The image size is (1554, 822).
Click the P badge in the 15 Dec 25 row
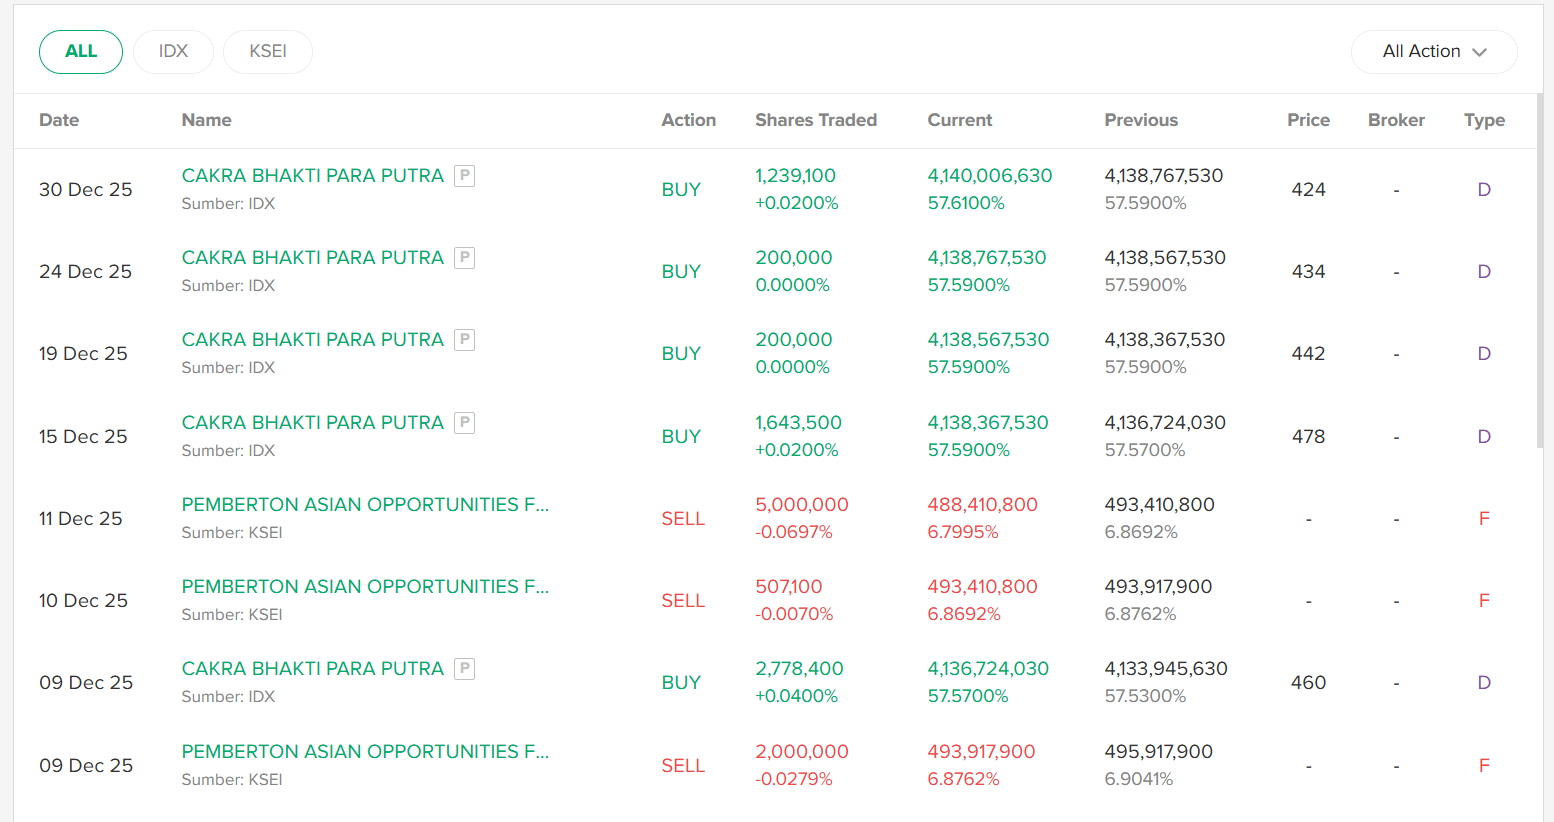pyautogui.click(x=464, y=423)
